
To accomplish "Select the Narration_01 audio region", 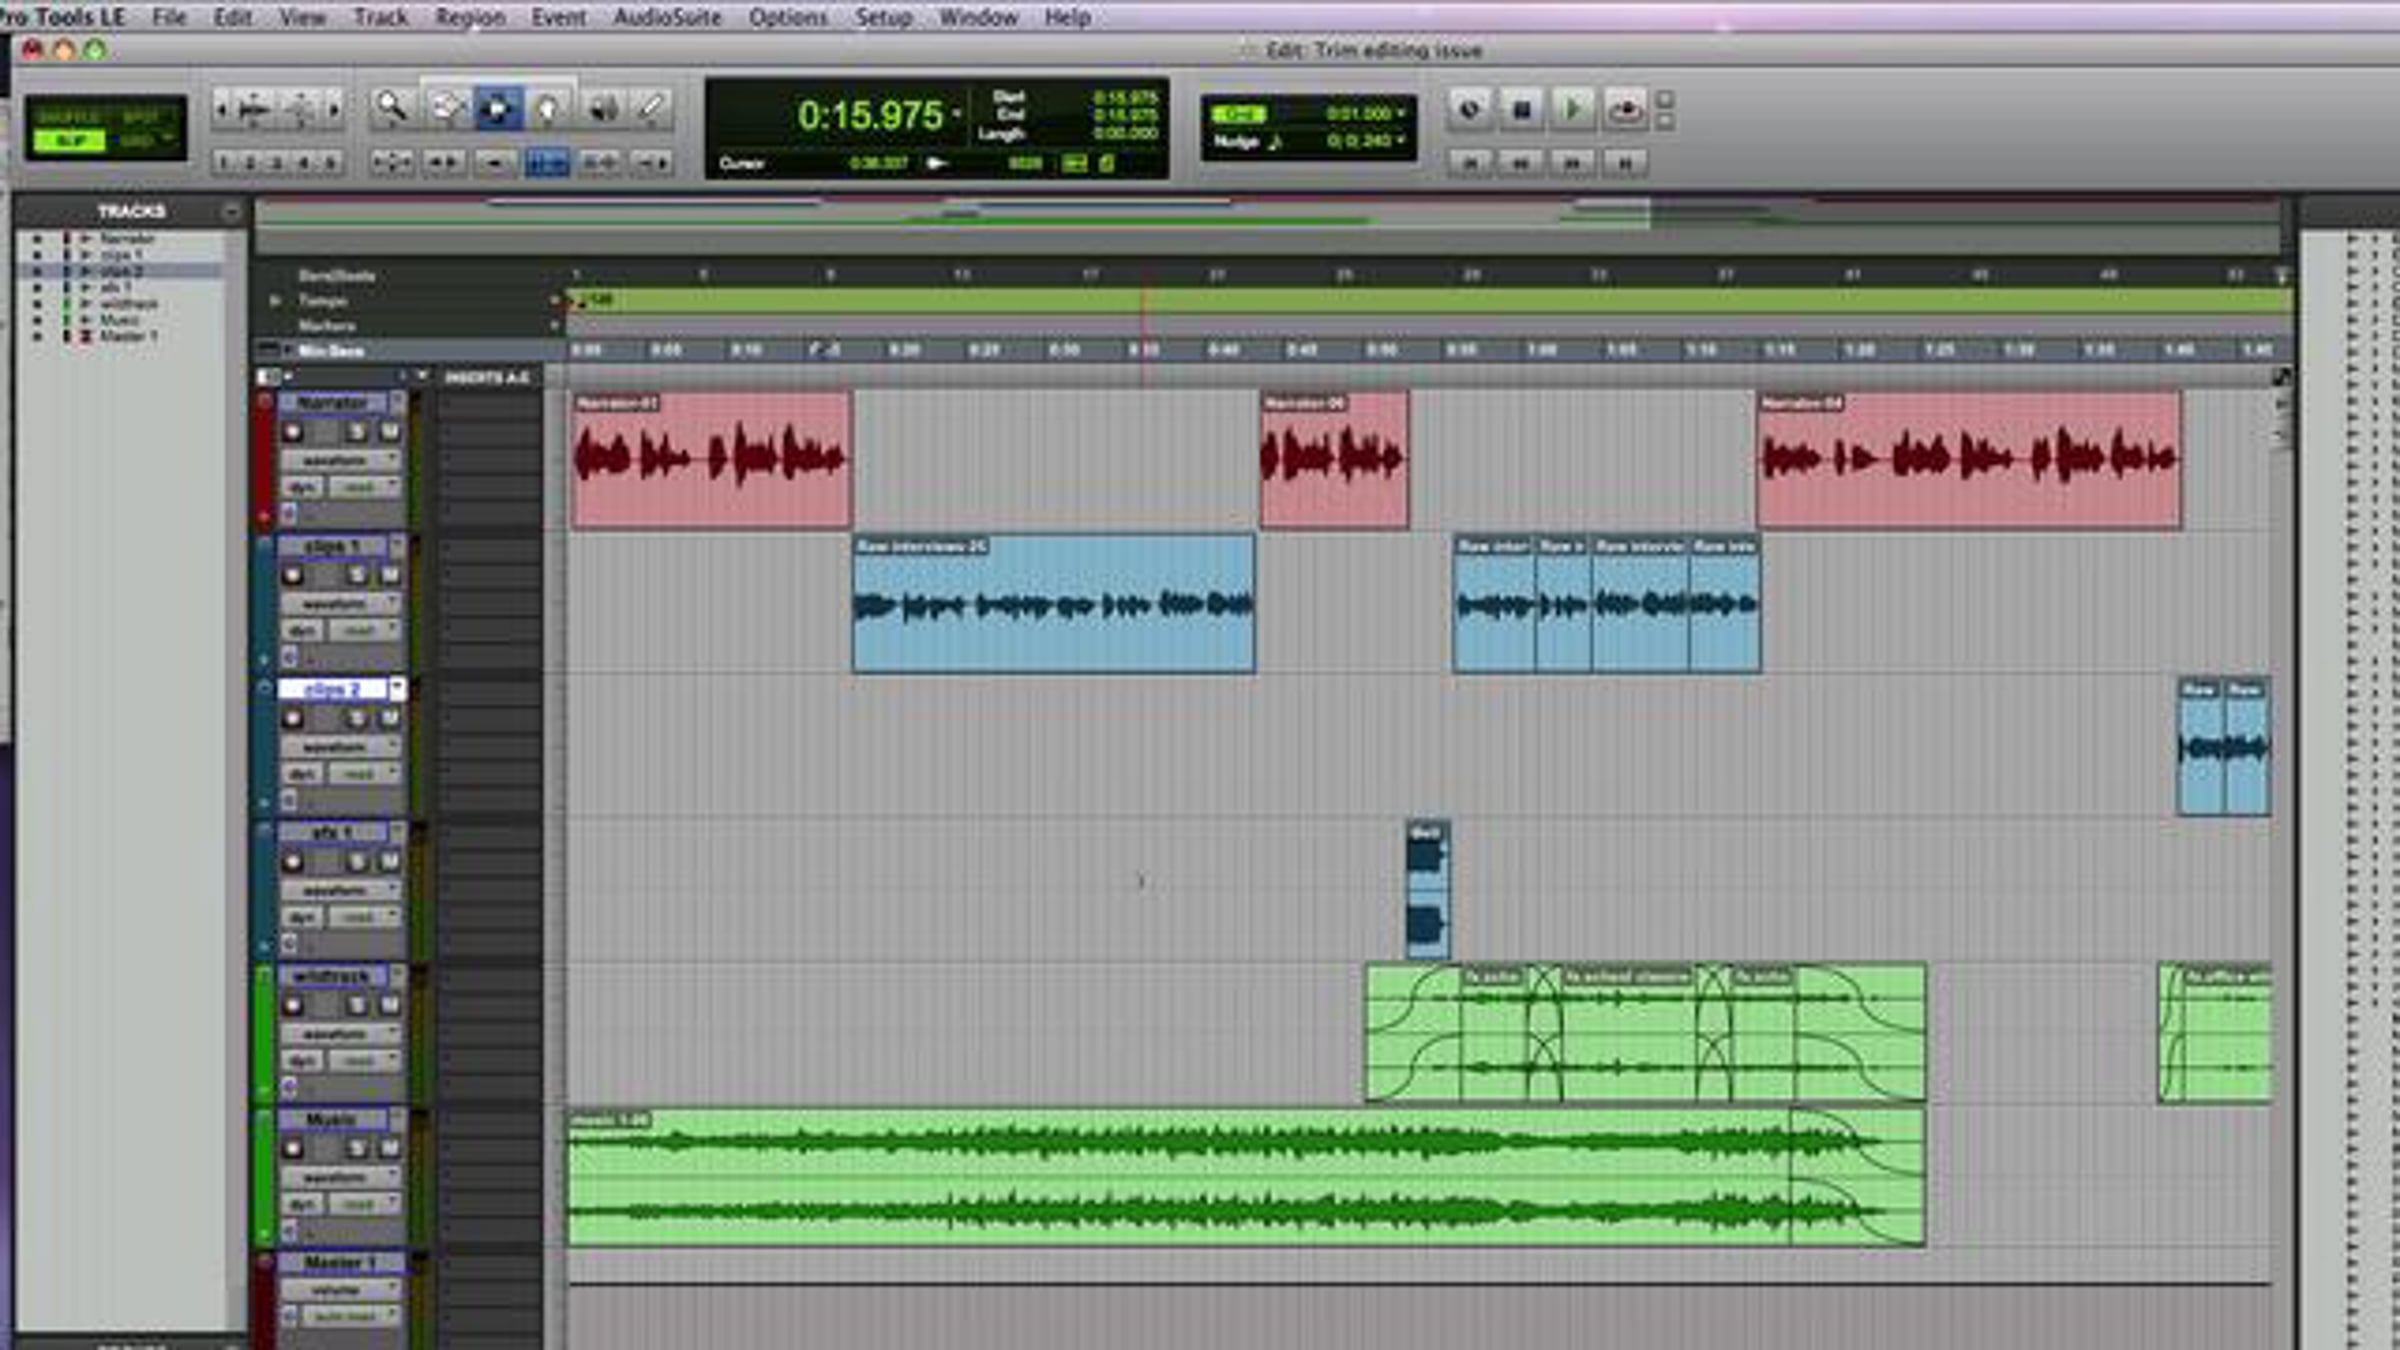I will point(710,460).
